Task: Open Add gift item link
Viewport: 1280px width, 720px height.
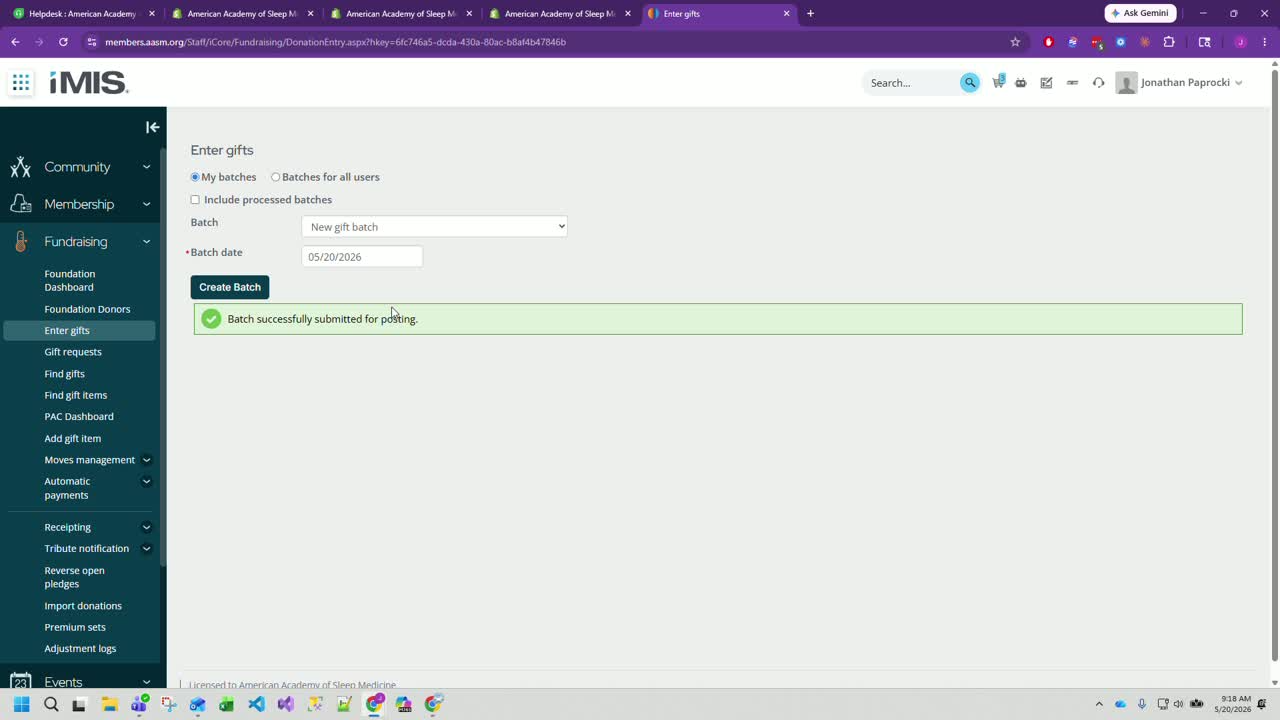Action: coord(73,439)
